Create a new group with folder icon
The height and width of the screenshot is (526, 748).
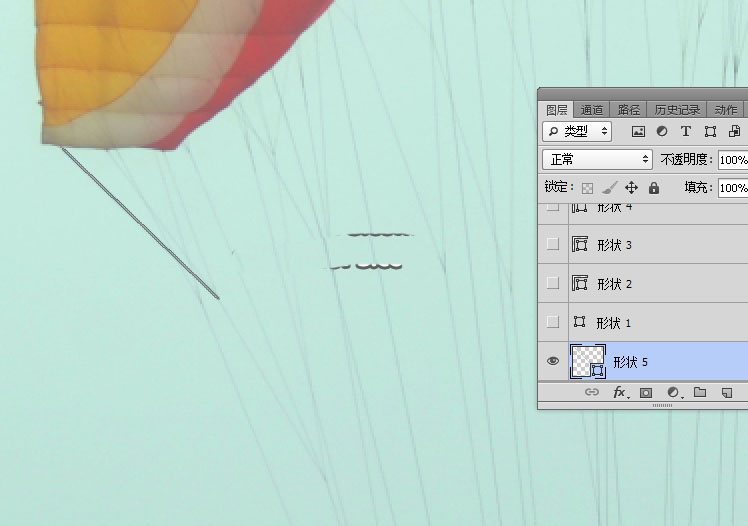(x=700, y=393)
